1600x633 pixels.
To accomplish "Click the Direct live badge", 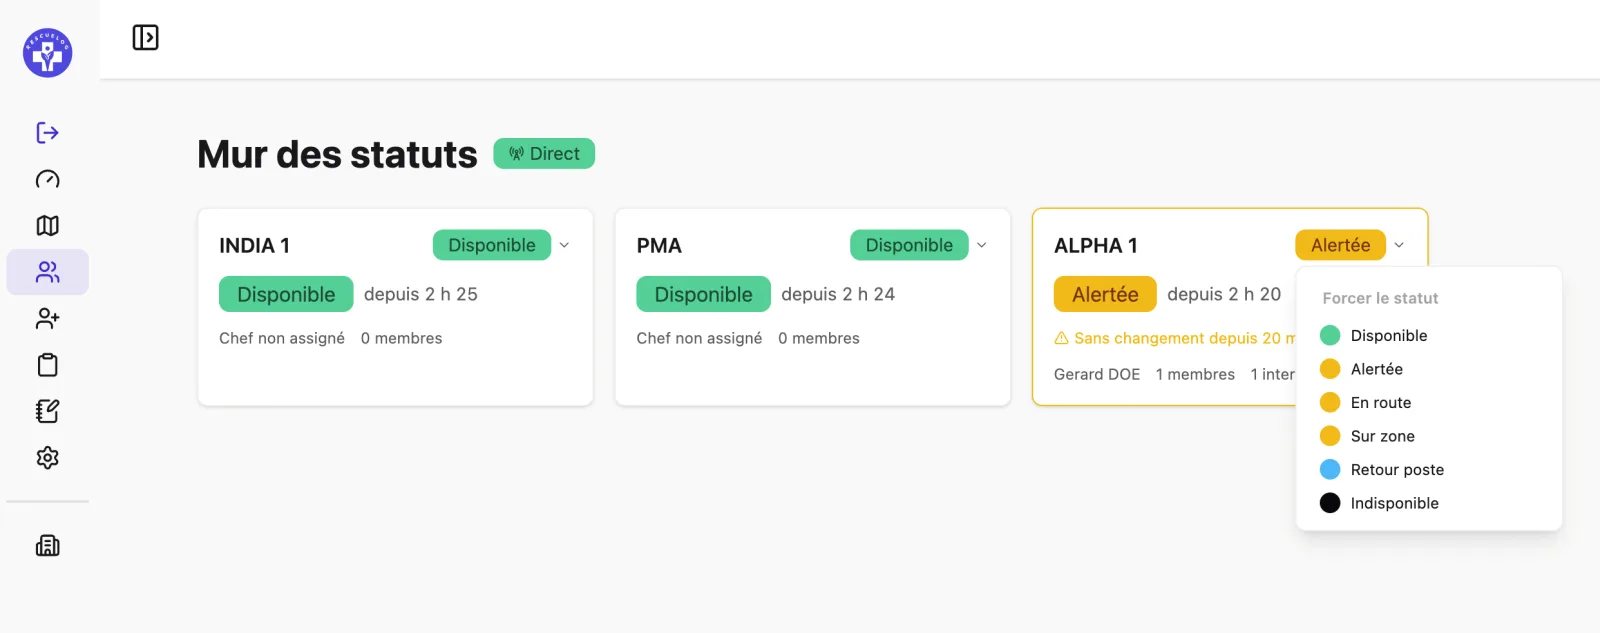I will 544,154.
